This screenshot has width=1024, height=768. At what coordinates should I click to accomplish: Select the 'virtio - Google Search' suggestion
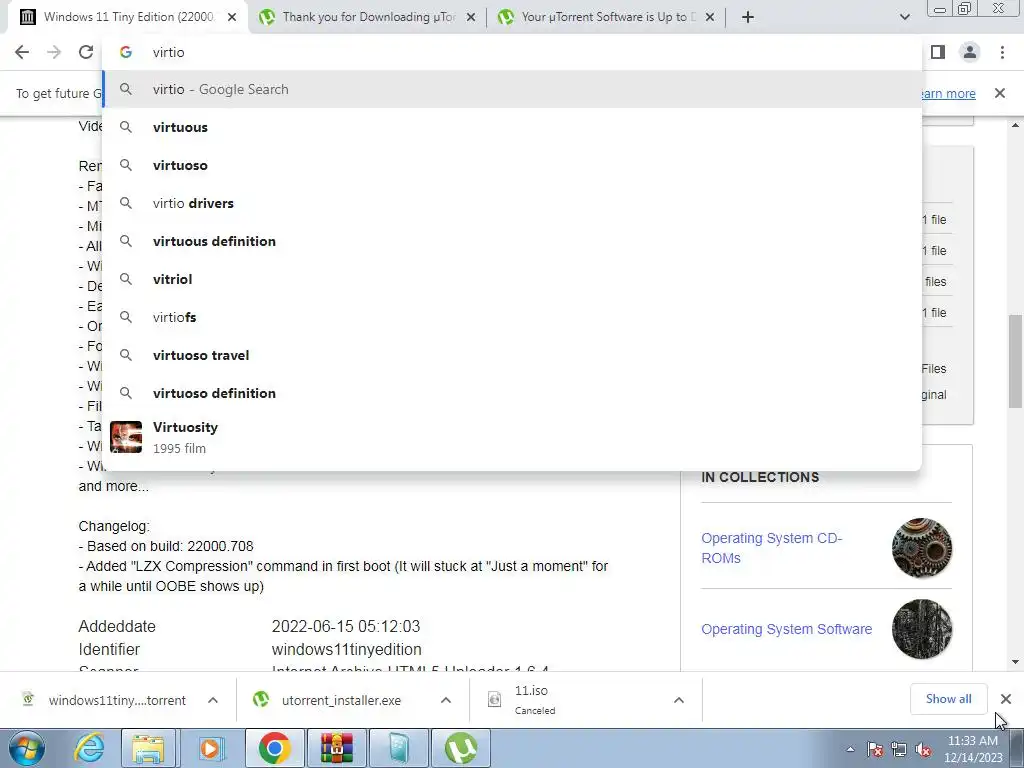click(512, 89)
